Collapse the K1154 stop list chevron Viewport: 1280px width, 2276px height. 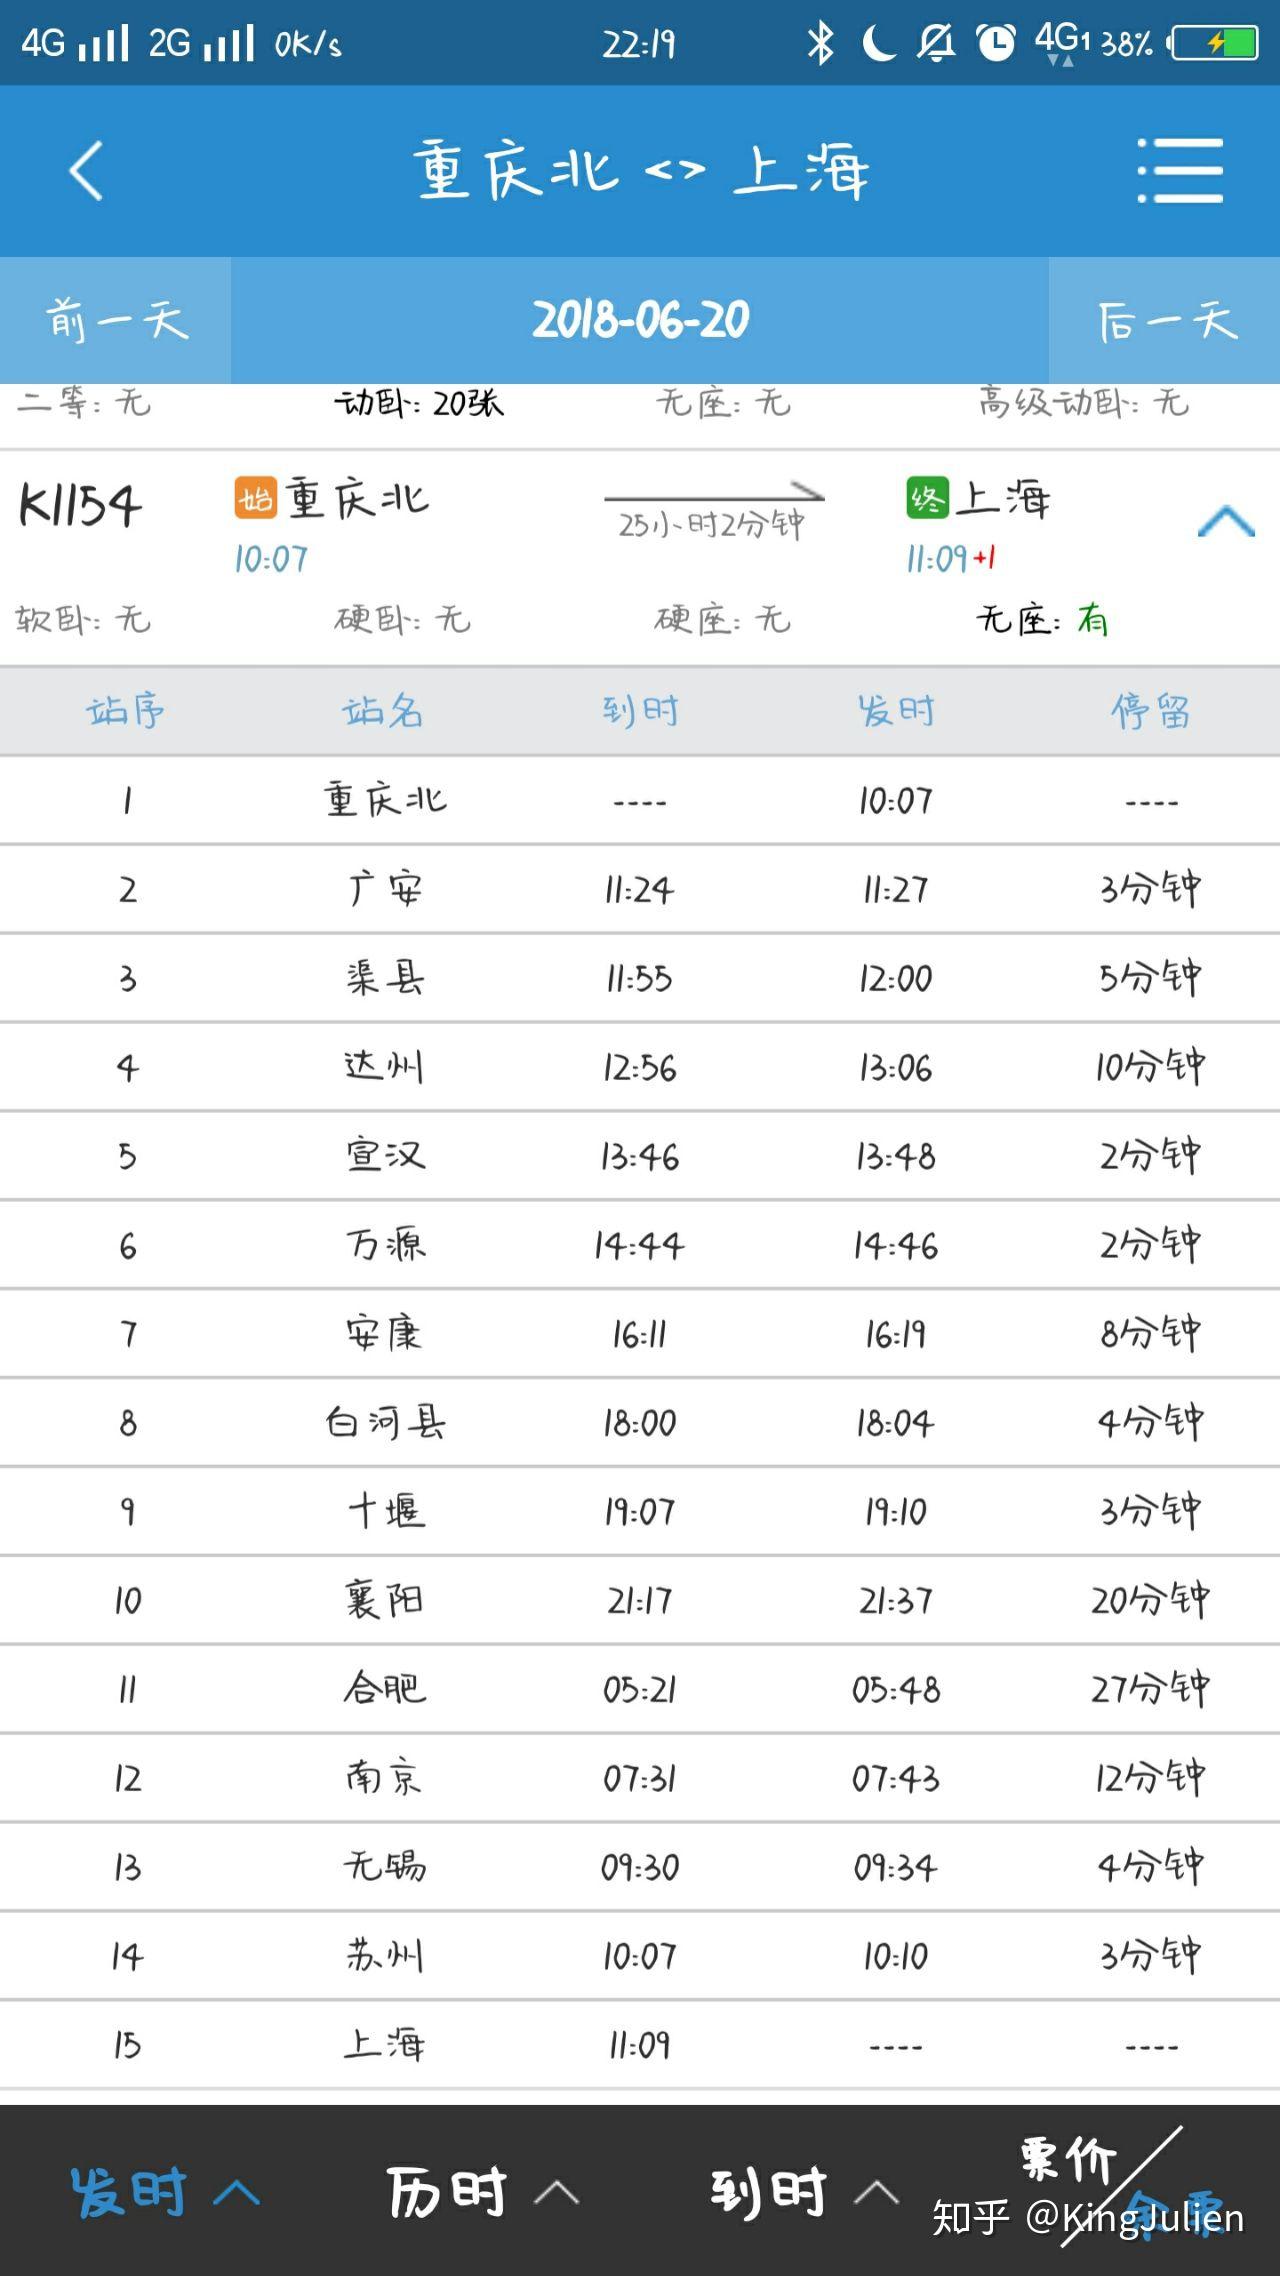click(x=1225, y=521)
